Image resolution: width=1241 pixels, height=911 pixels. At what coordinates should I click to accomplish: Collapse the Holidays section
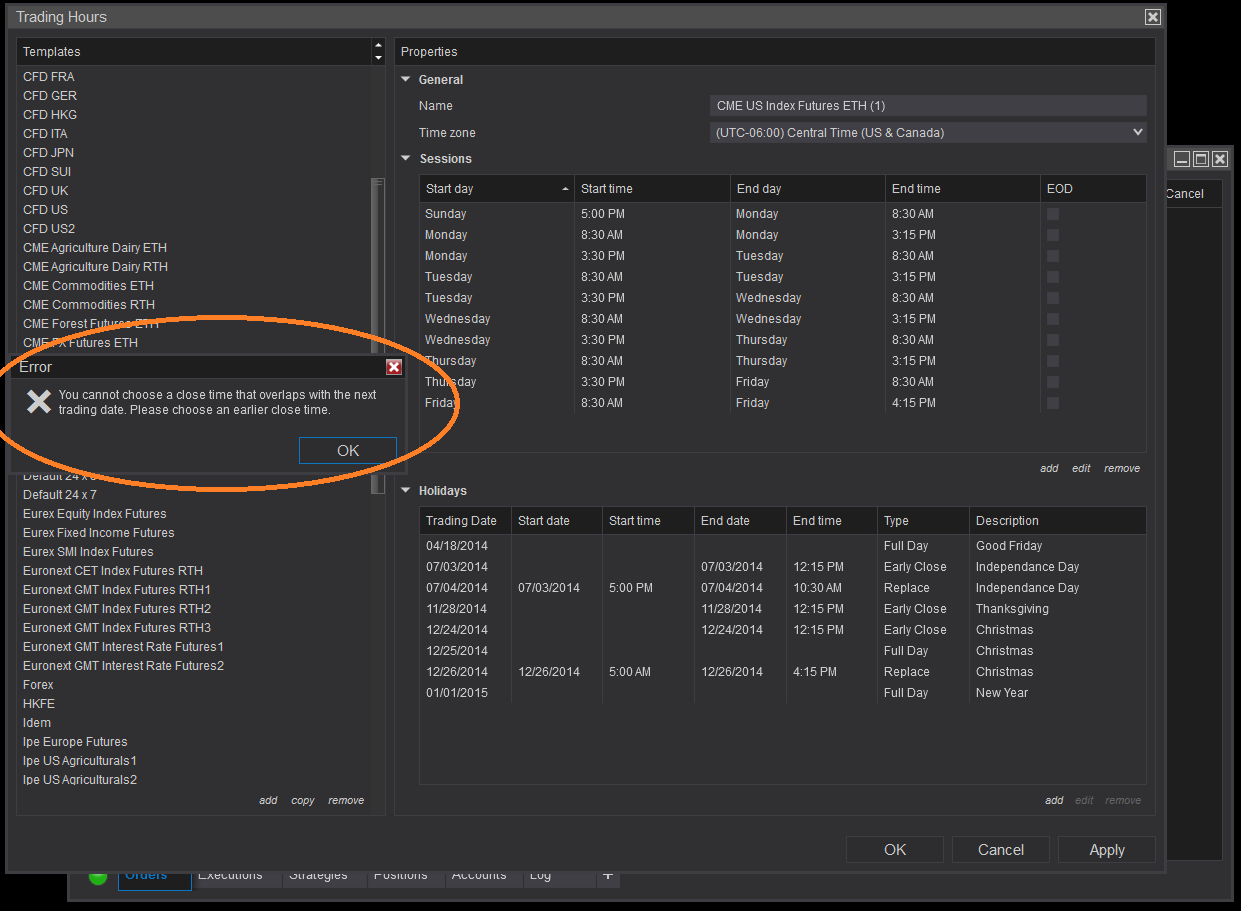tap(406, 491)
